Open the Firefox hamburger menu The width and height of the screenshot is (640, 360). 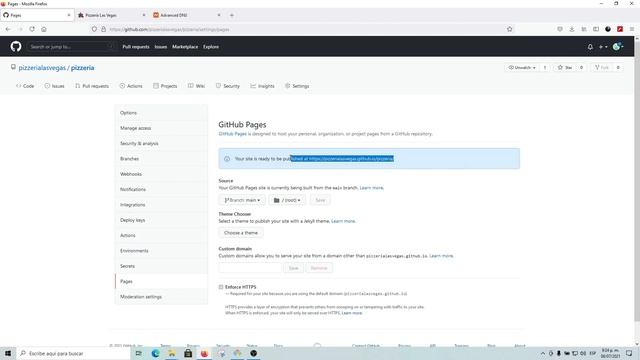[x=631, y=29]
